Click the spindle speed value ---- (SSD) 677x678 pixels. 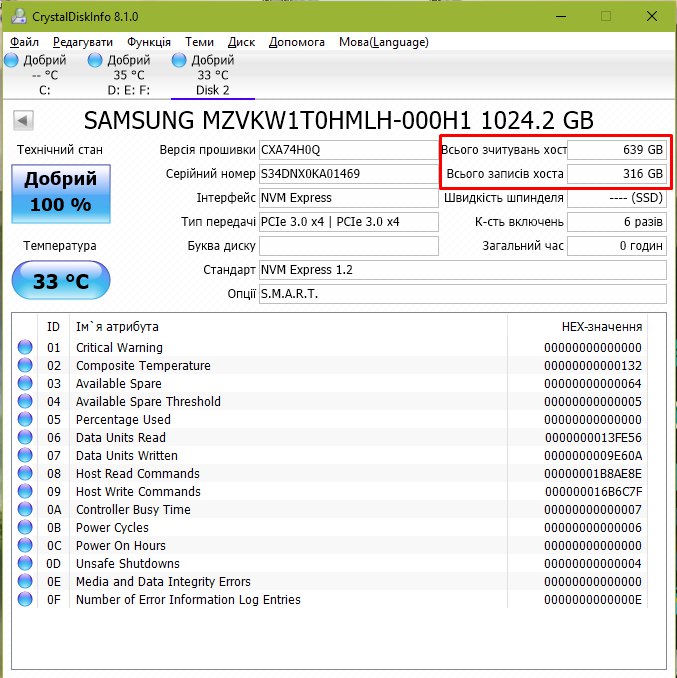[x=617, y=198]
